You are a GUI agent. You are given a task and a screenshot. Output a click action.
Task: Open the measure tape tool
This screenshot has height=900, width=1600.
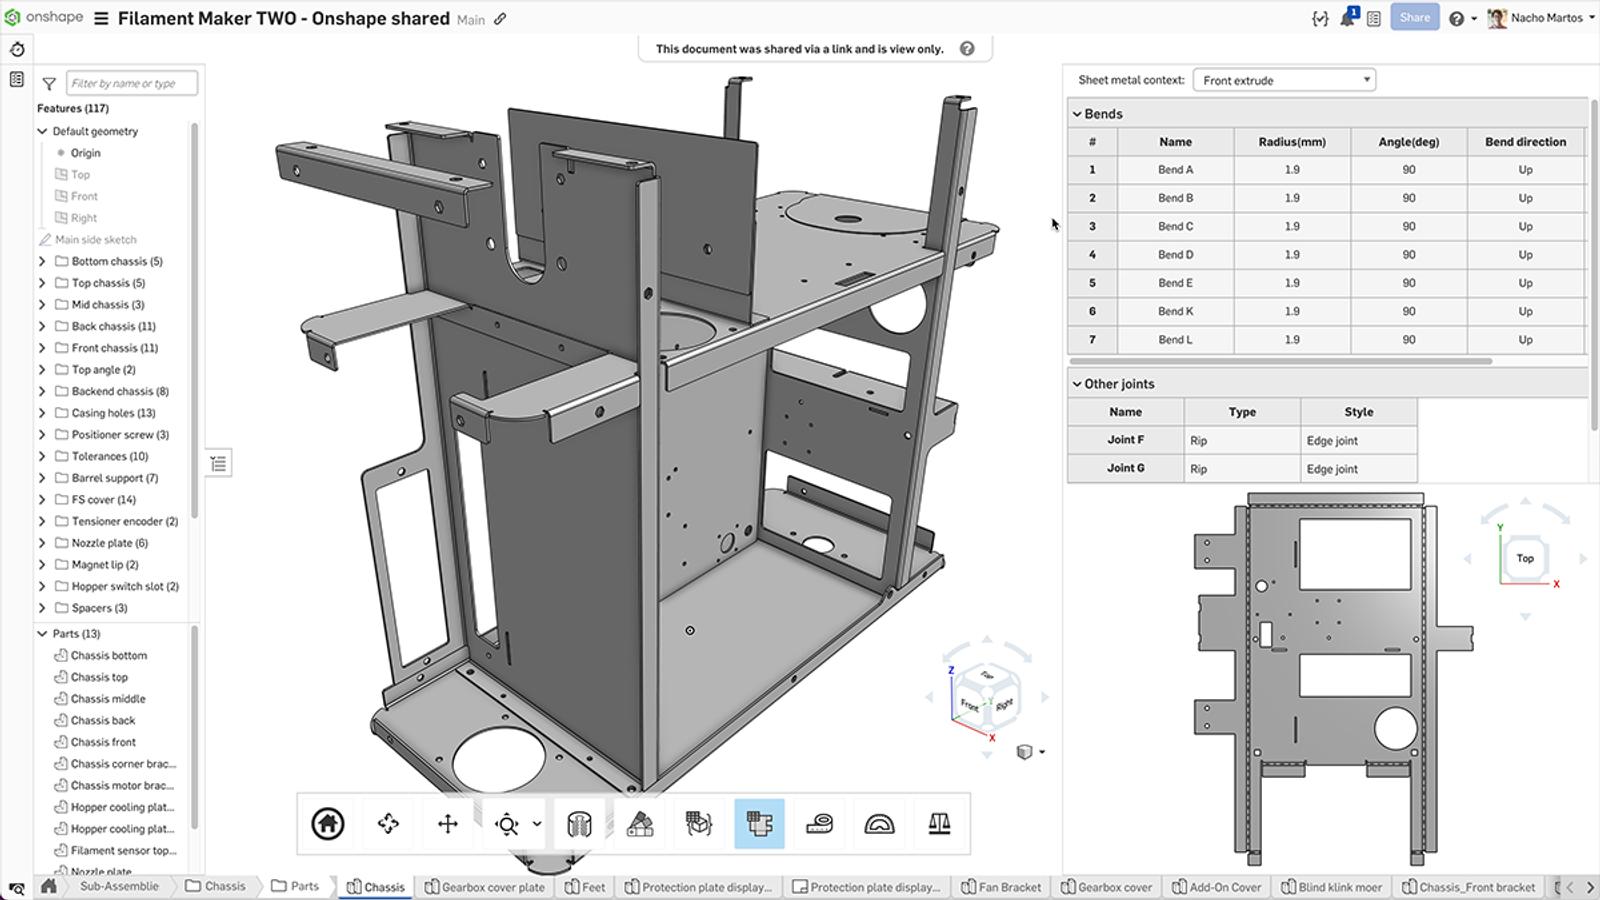818,824
